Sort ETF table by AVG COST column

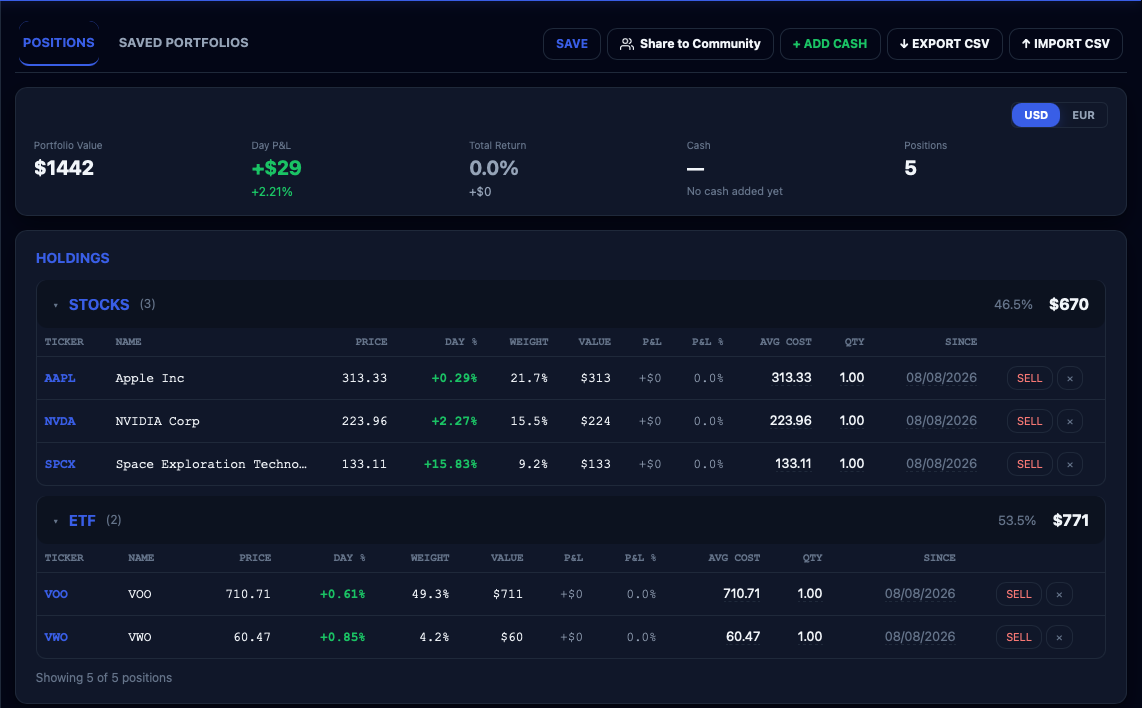pyautogui.click(x=733, y=558)
